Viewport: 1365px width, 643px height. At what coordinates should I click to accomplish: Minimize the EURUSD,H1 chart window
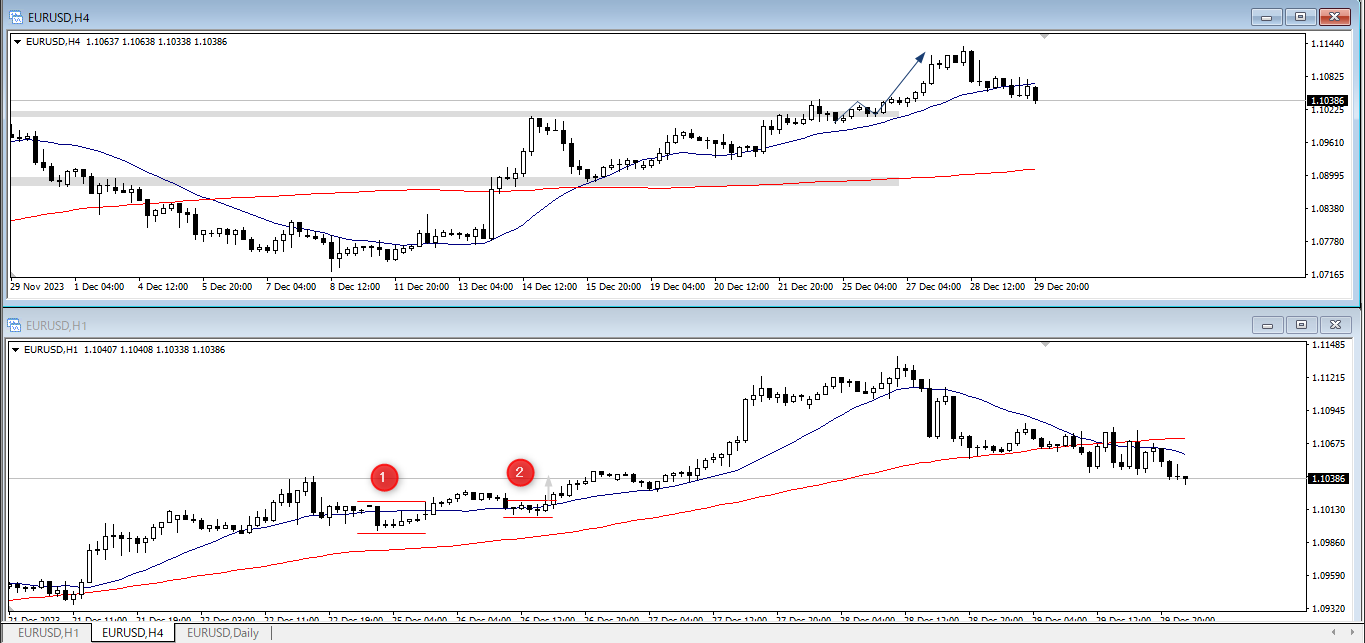[x=1268, y=325]
